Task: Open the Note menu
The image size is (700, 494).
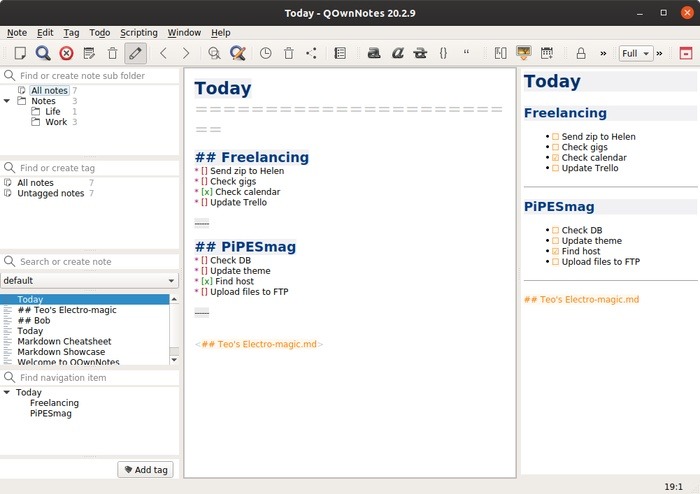Action: click(x=17, y=33)
